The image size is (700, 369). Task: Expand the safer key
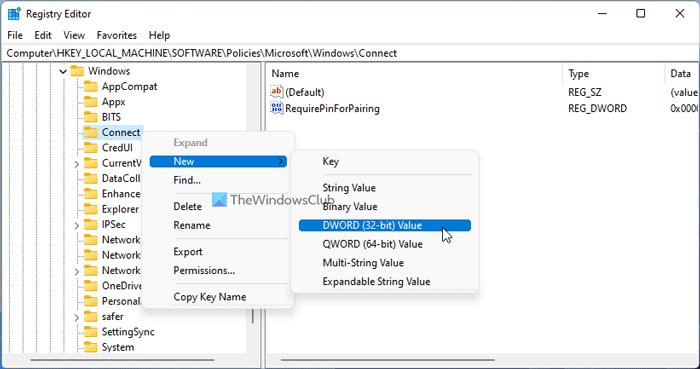pyautogui.click(x=77, y=317)
